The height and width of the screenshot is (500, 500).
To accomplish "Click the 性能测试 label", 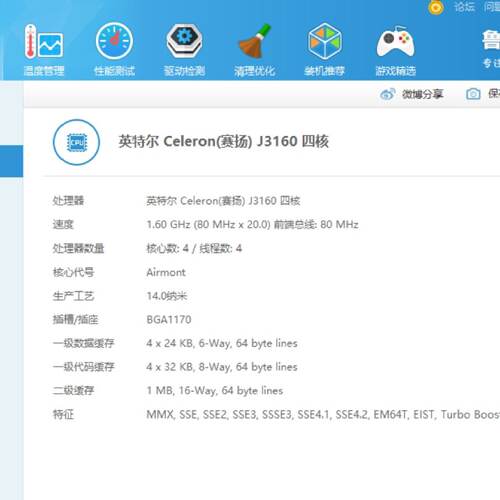I will (114, 71).
